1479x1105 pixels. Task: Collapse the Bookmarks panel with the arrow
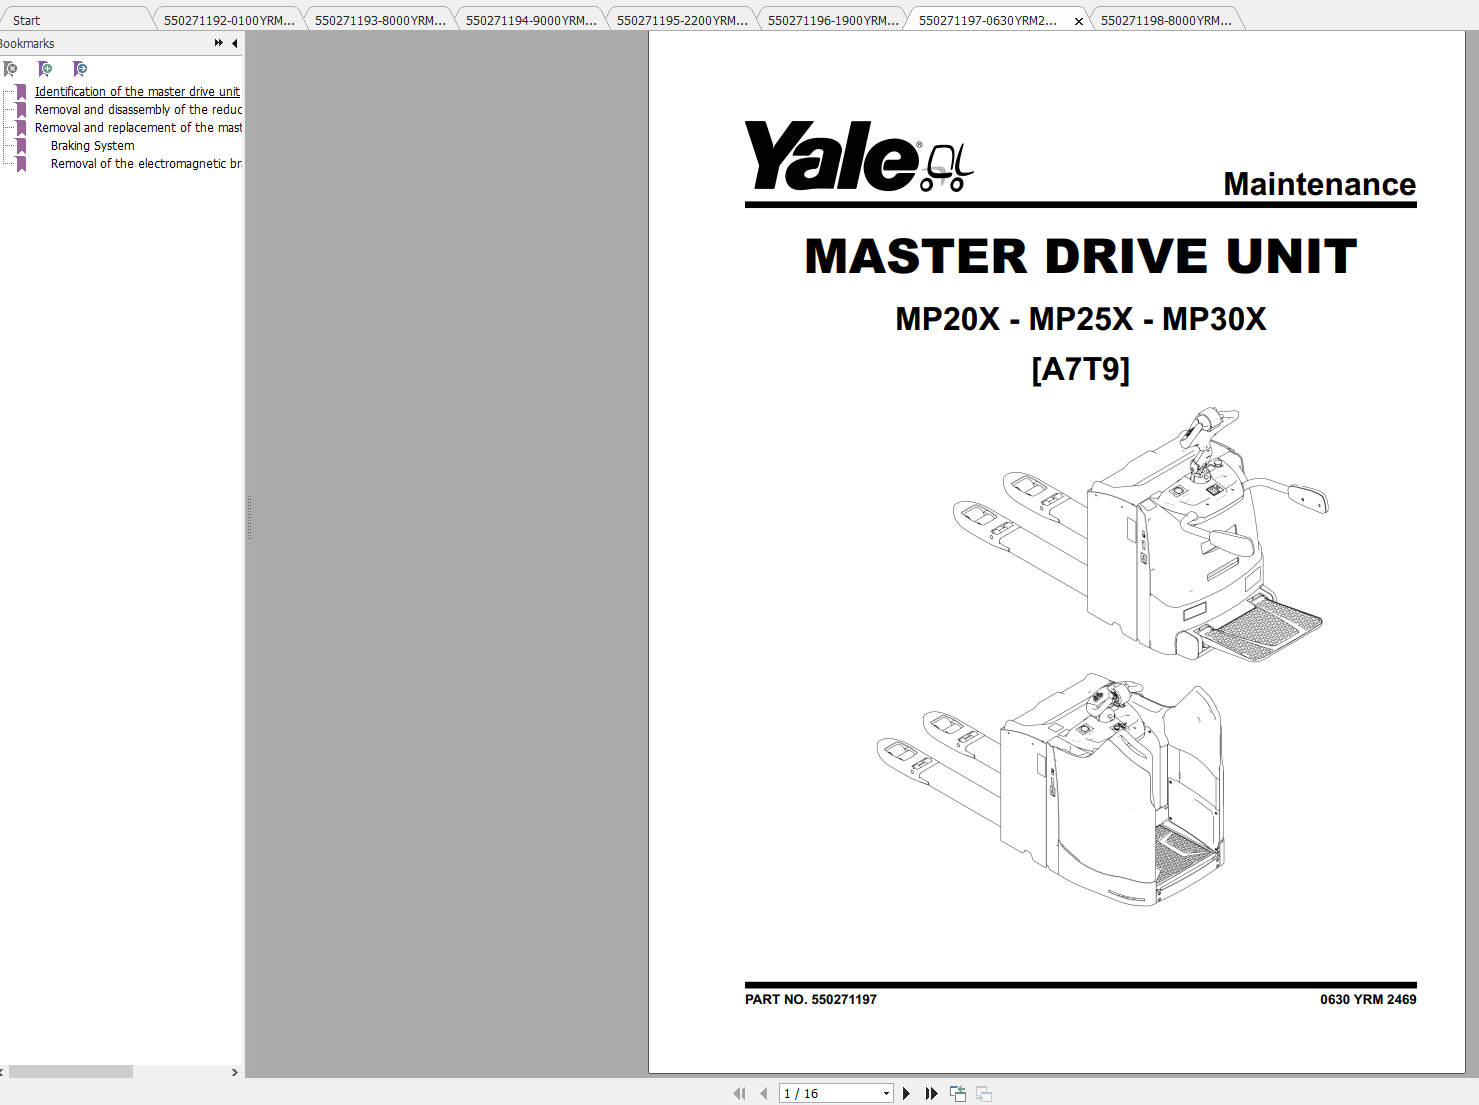(x=234, y=43)
